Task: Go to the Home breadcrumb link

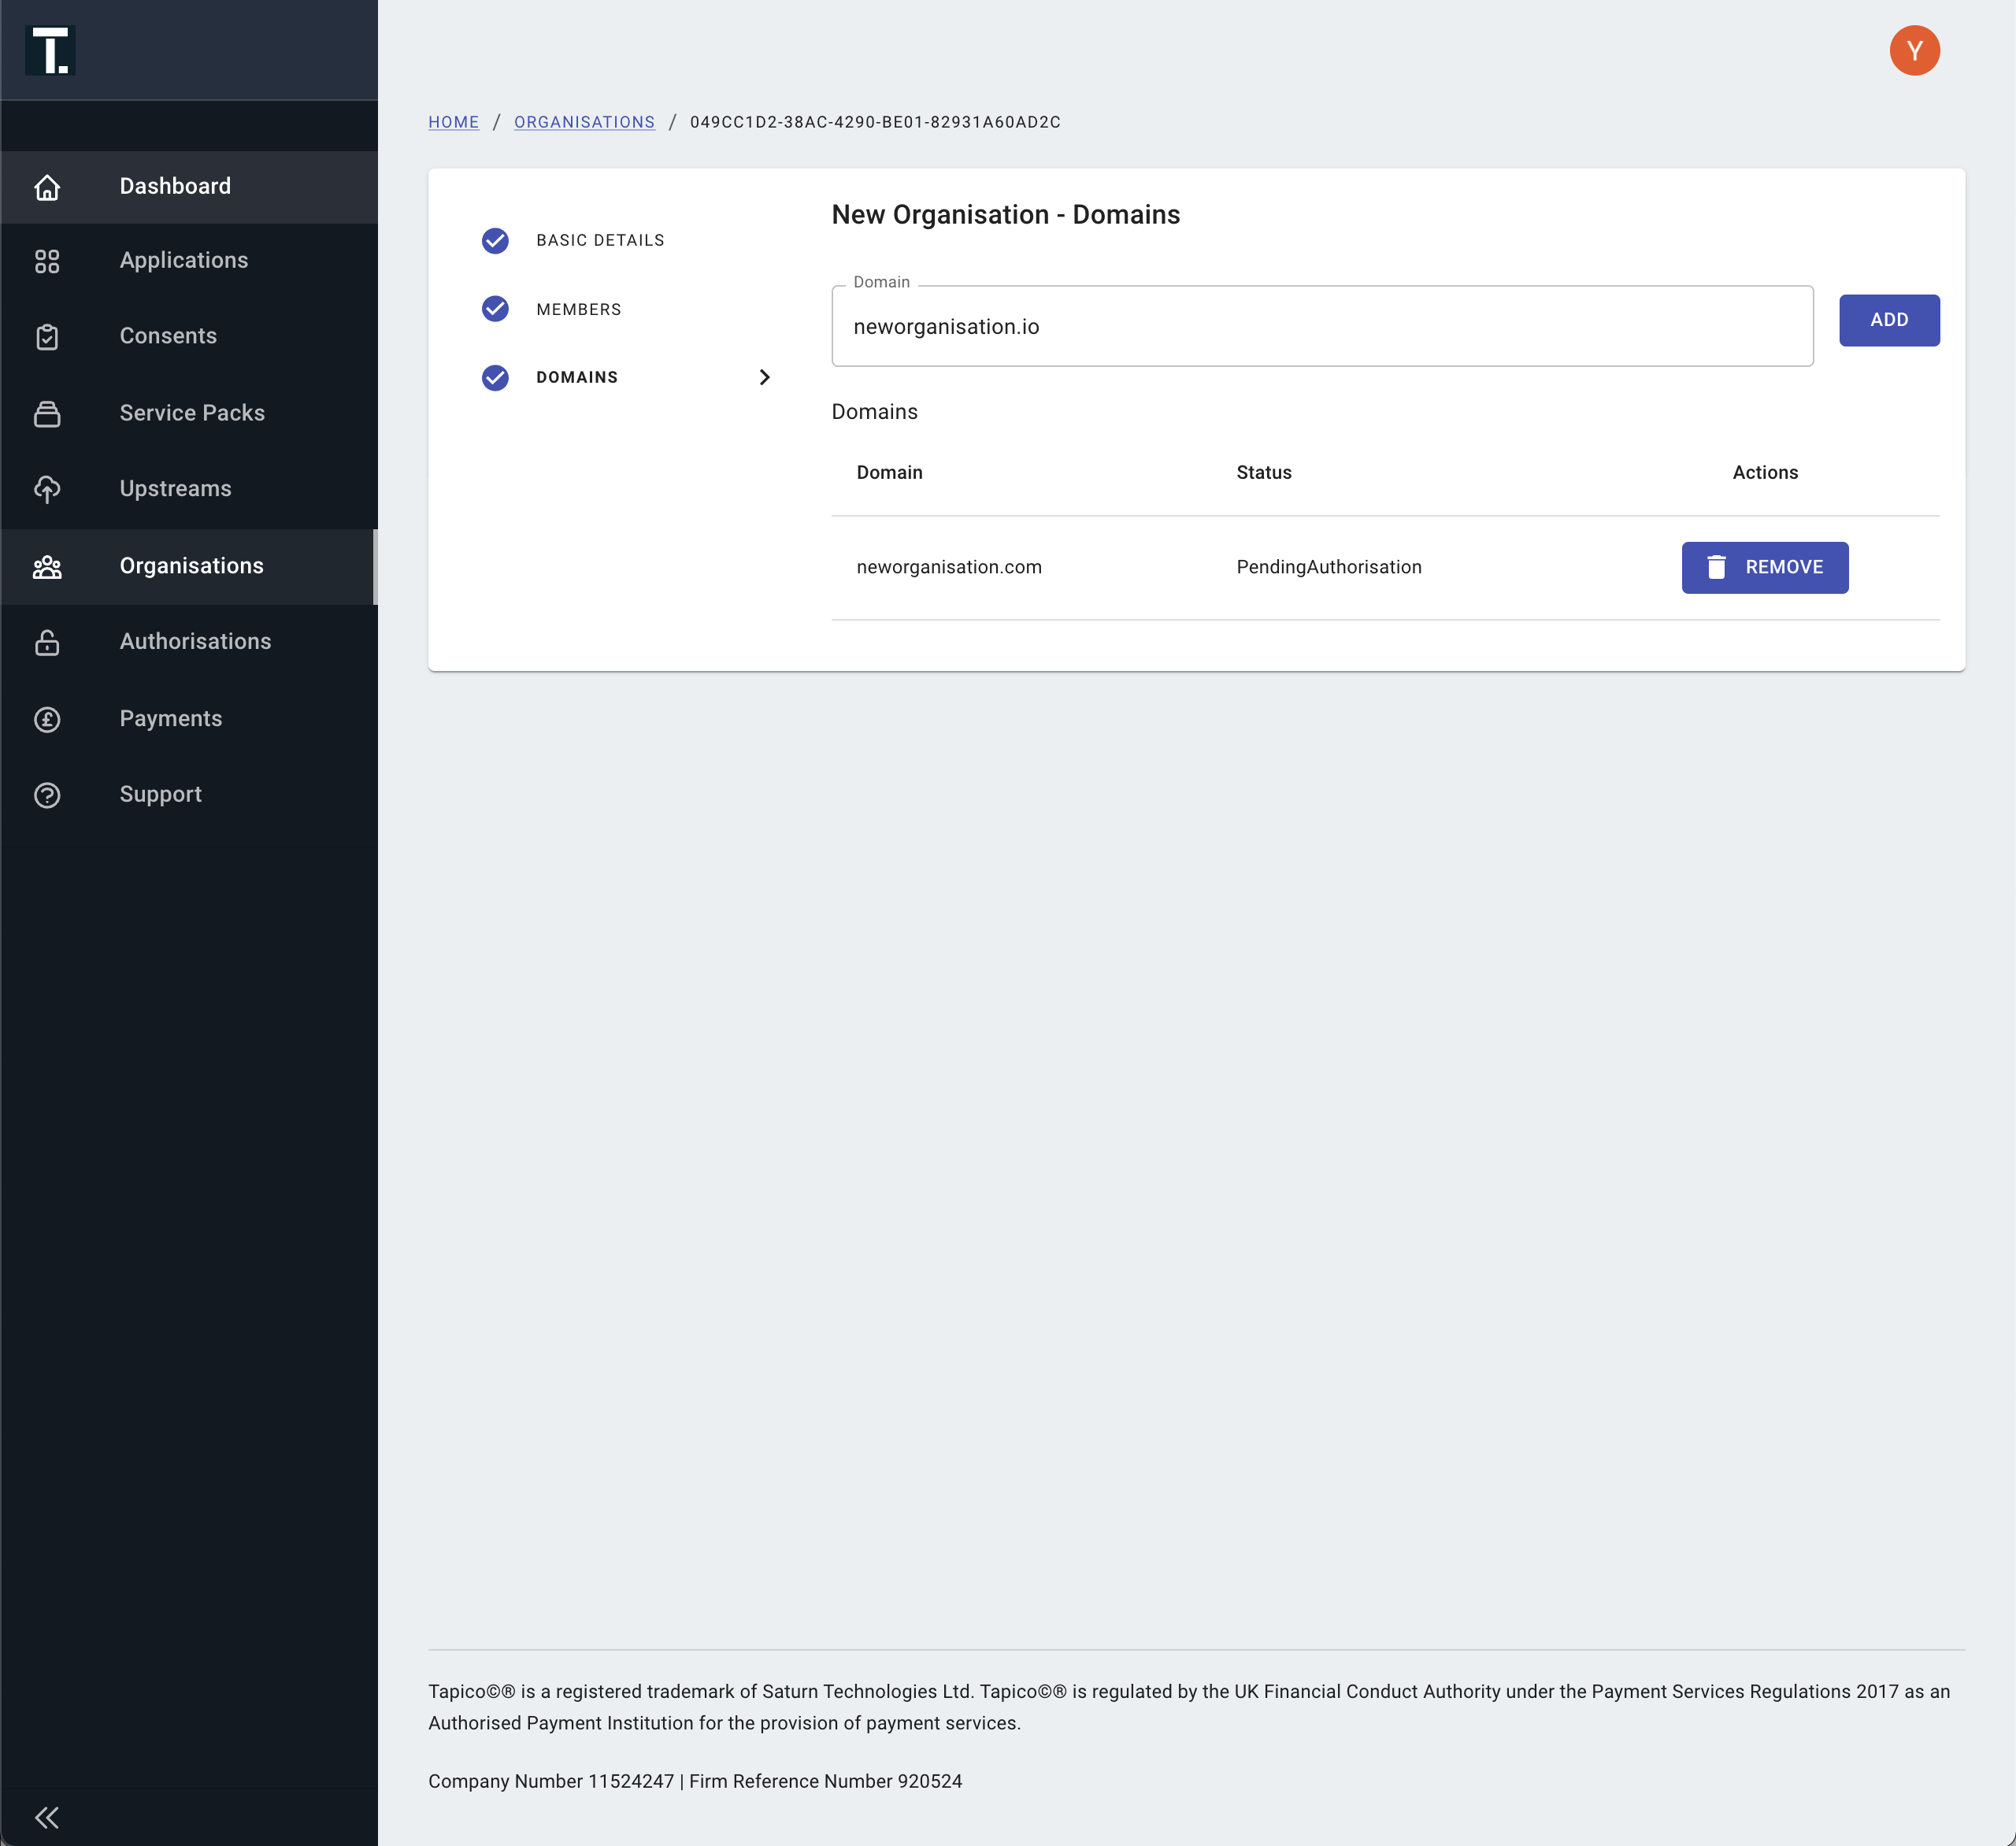Action: (453, 122)
